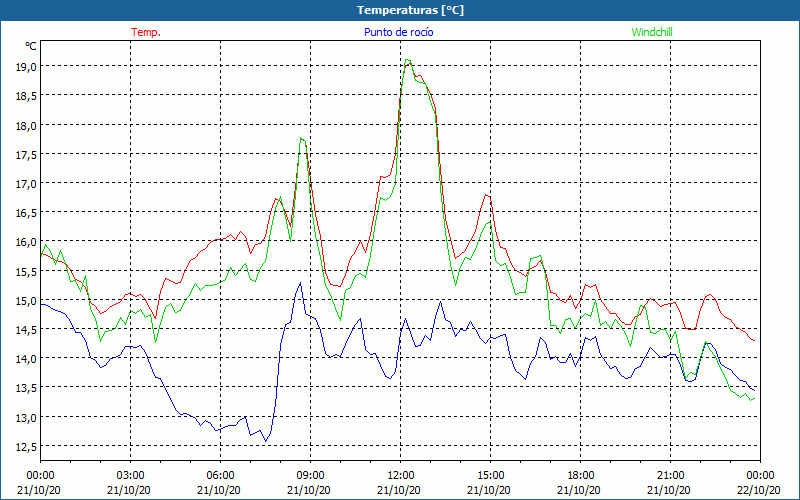Viewport: 800px width, 500px height.
Task: Select the blue 'Punto de rocío' legend label
Action: pyautogui.click(x=398, y=32)
